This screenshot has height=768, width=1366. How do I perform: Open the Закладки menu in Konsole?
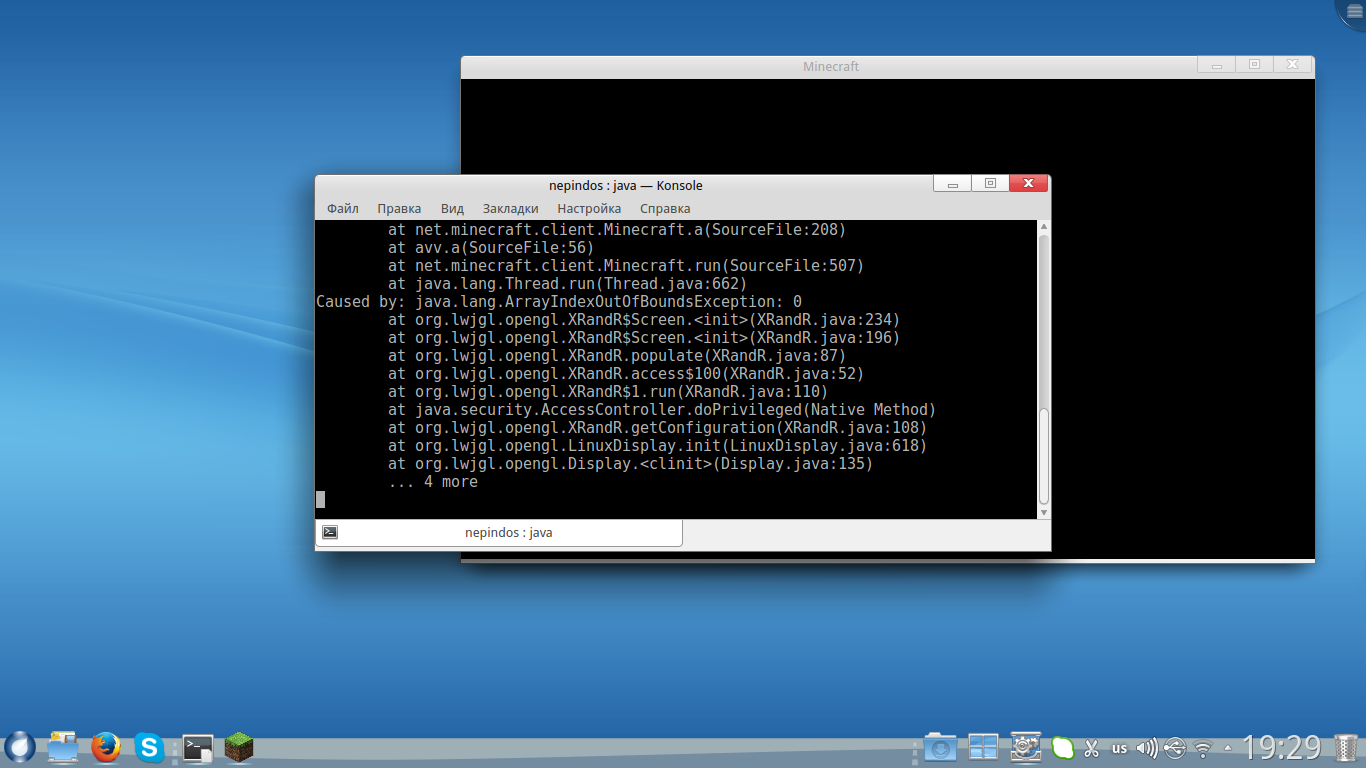pos(511,209)
